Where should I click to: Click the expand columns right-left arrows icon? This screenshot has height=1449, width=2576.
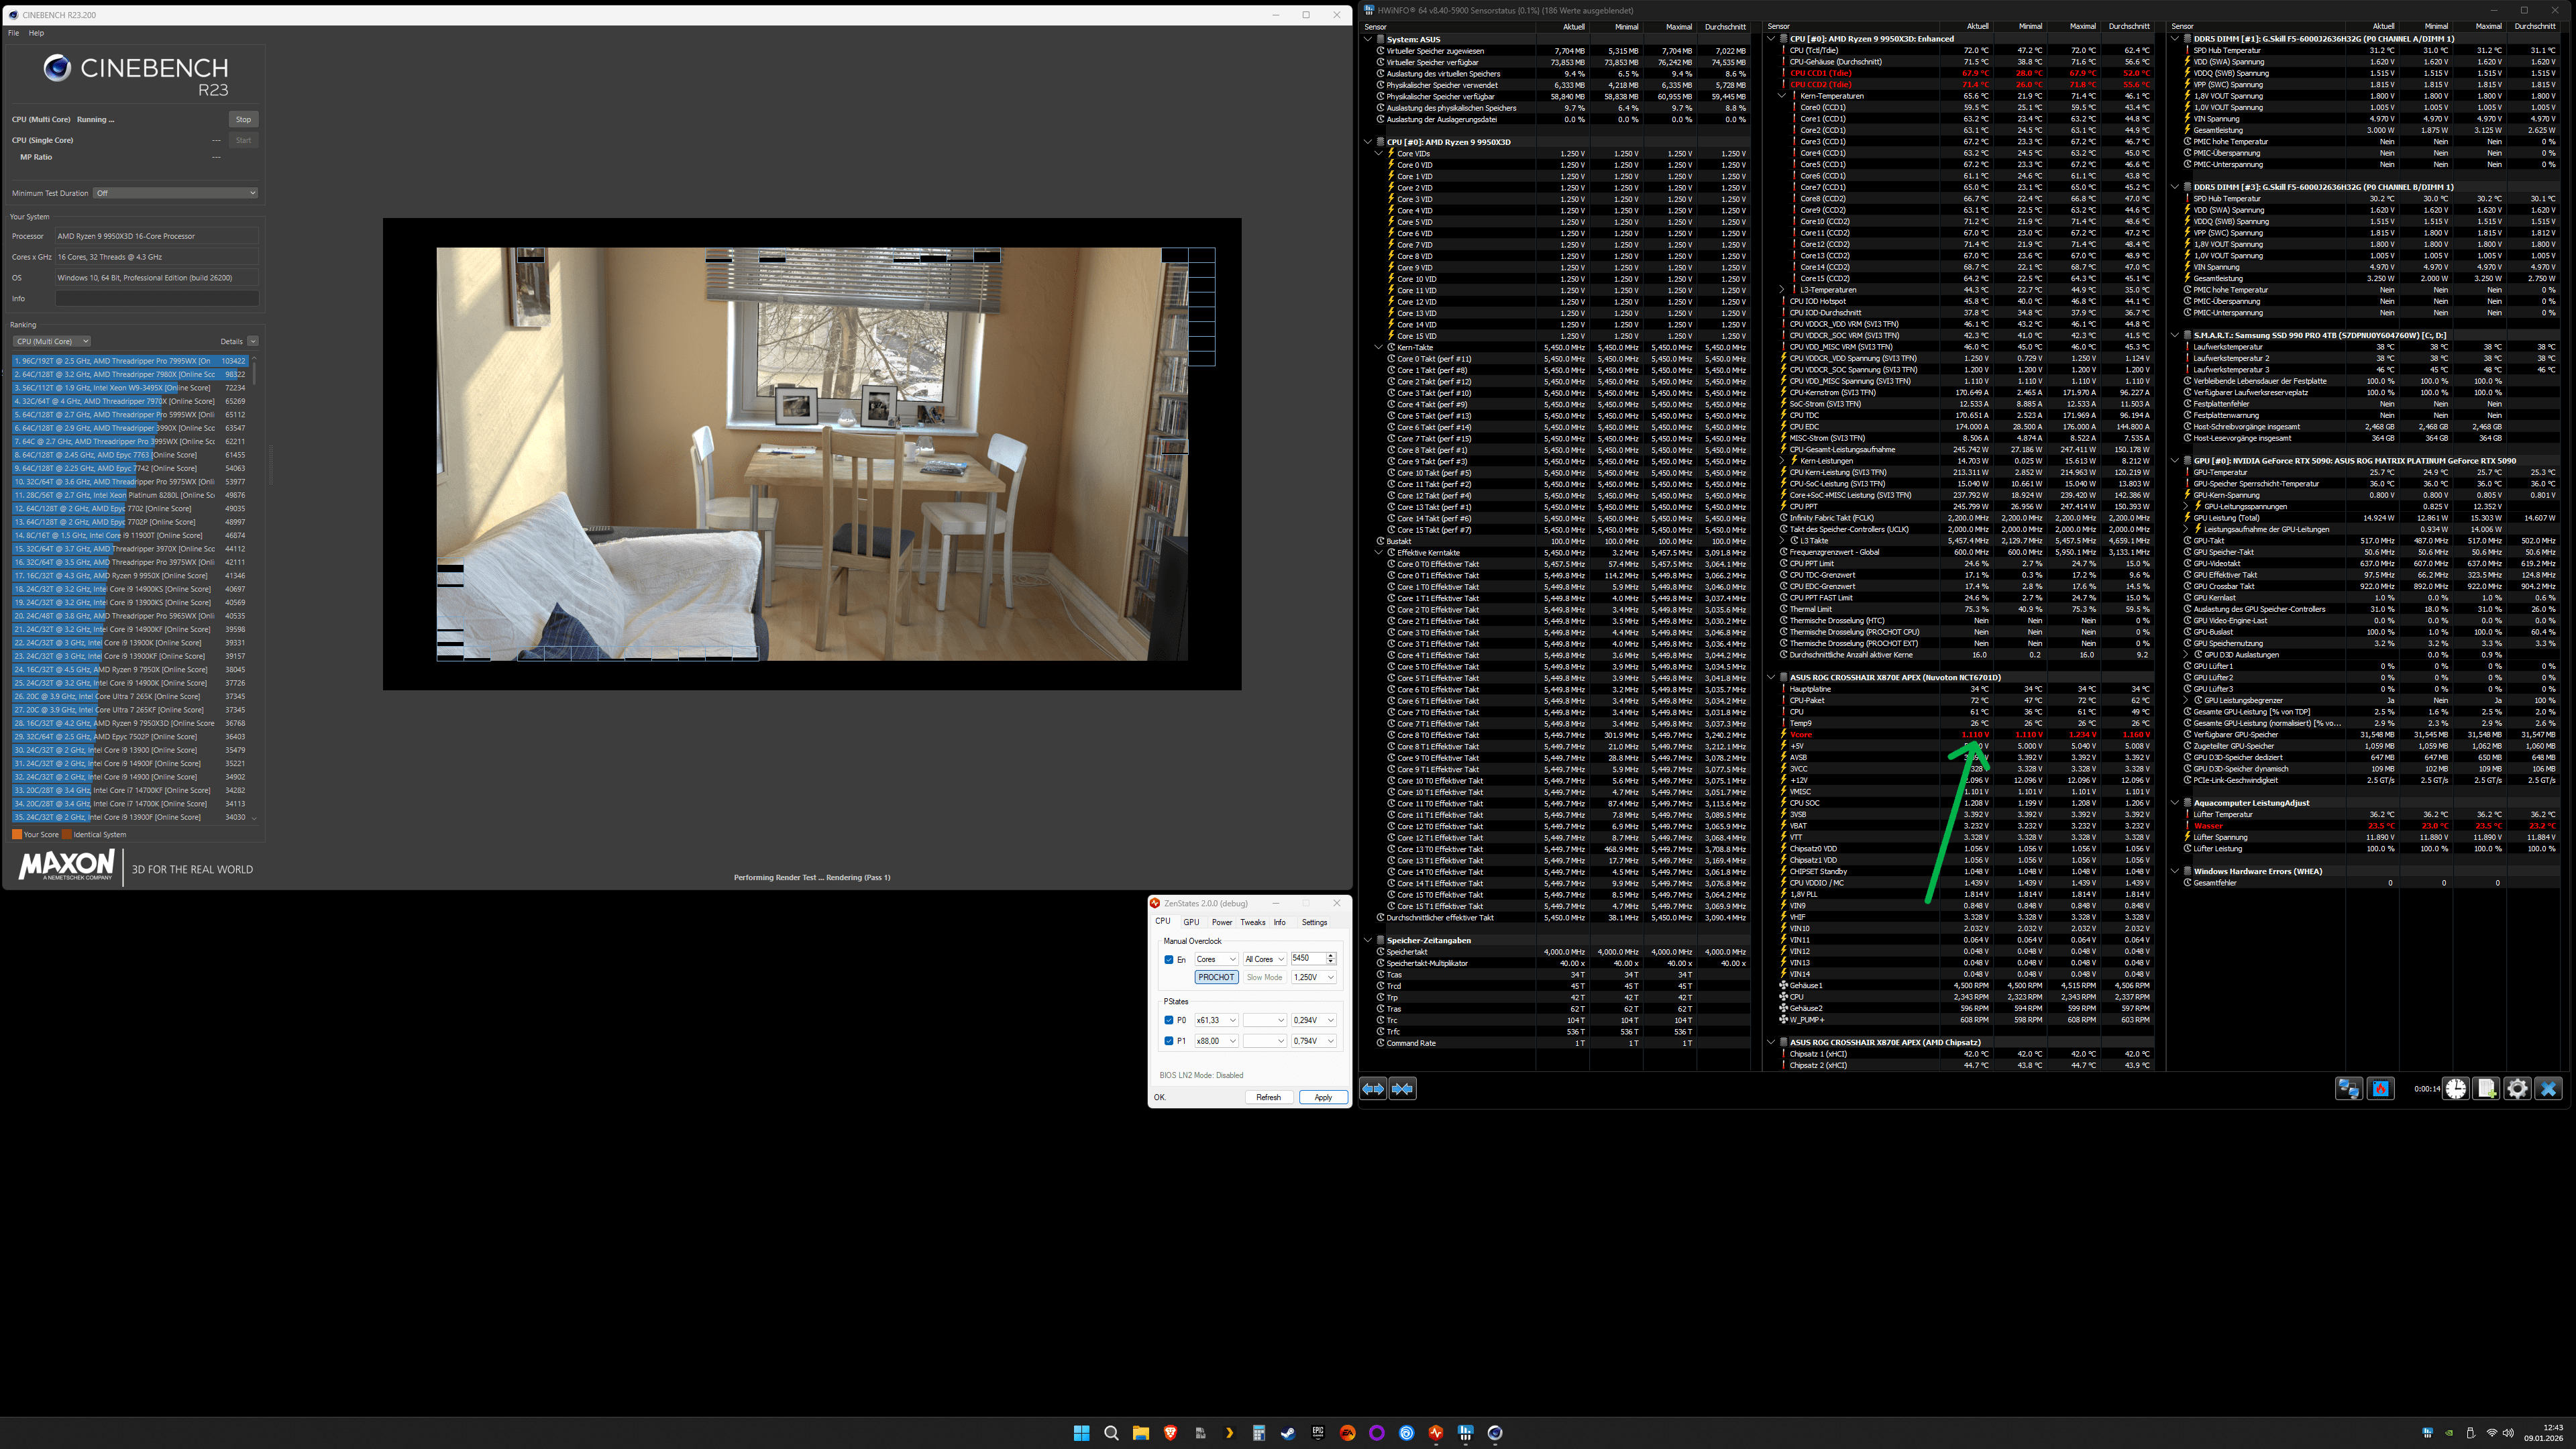click(x=1373, y=1088)
